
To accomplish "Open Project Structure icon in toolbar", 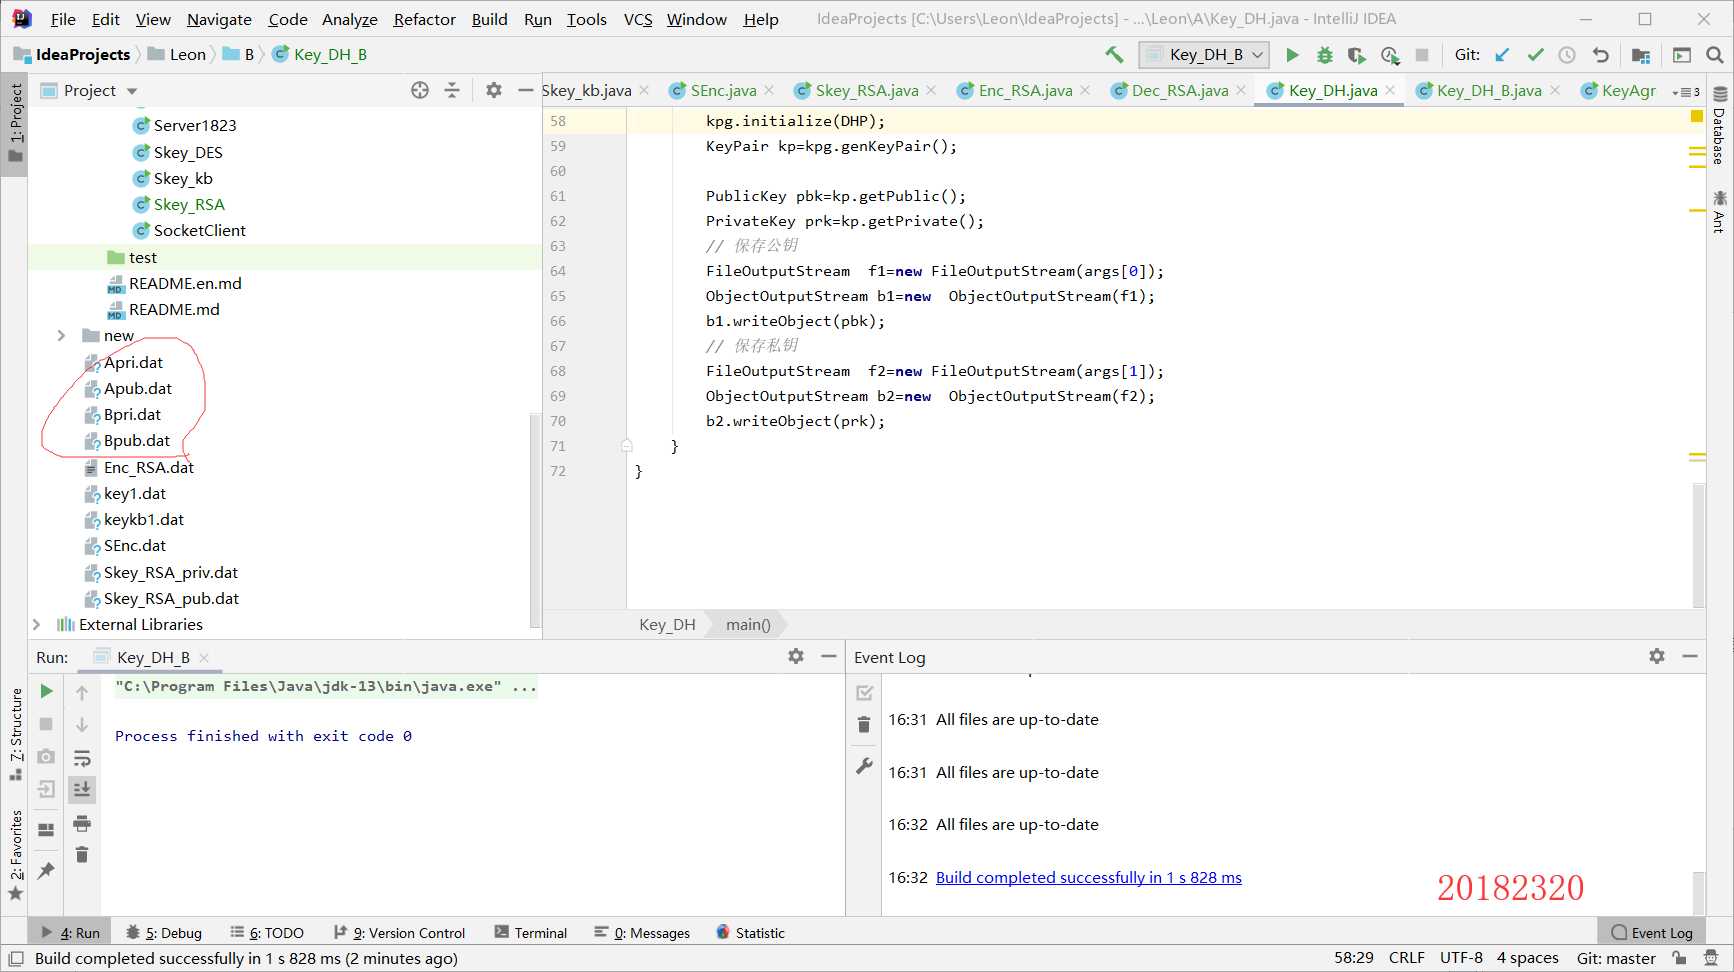I will [1641, 55].
